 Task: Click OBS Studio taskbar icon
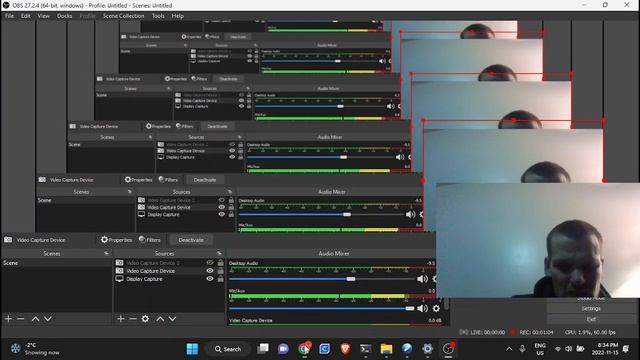coord(448,349)
